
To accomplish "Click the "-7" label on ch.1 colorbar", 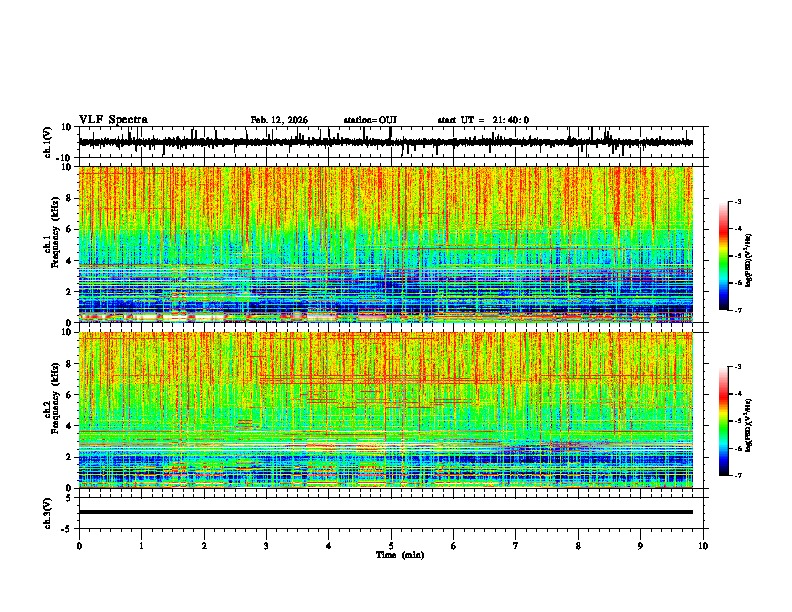I will [737, 310].
